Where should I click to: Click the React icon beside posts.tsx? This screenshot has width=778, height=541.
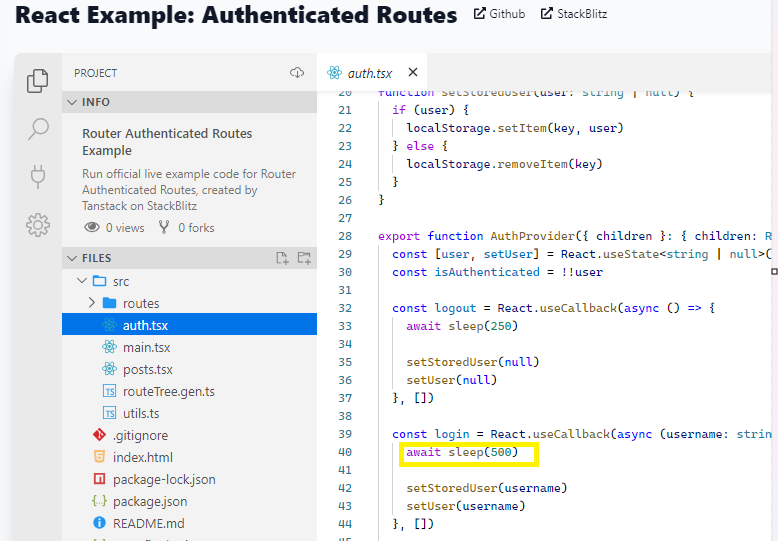[109, 369]
